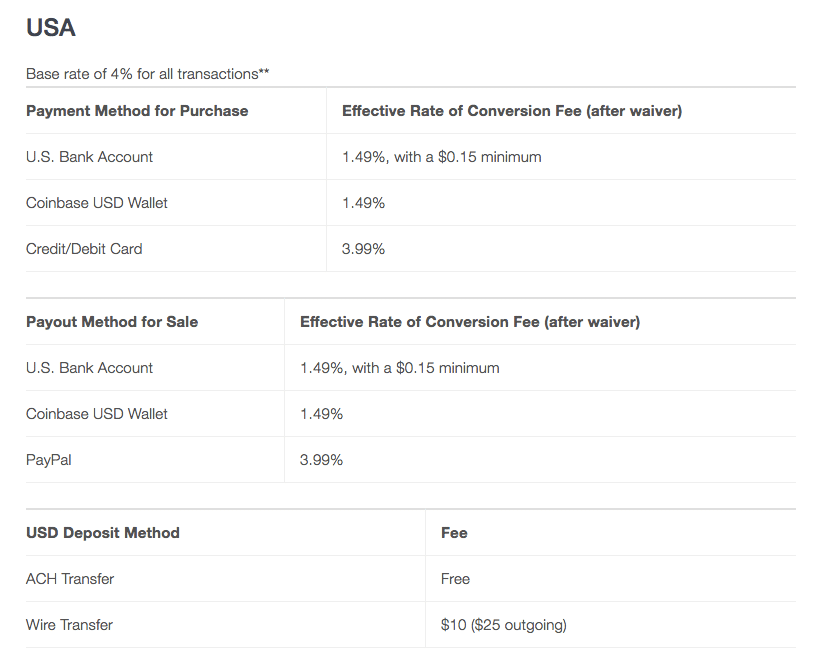Click the ACH Transfer row
This screenshot has width=820, height=667.
pos(70,579)
